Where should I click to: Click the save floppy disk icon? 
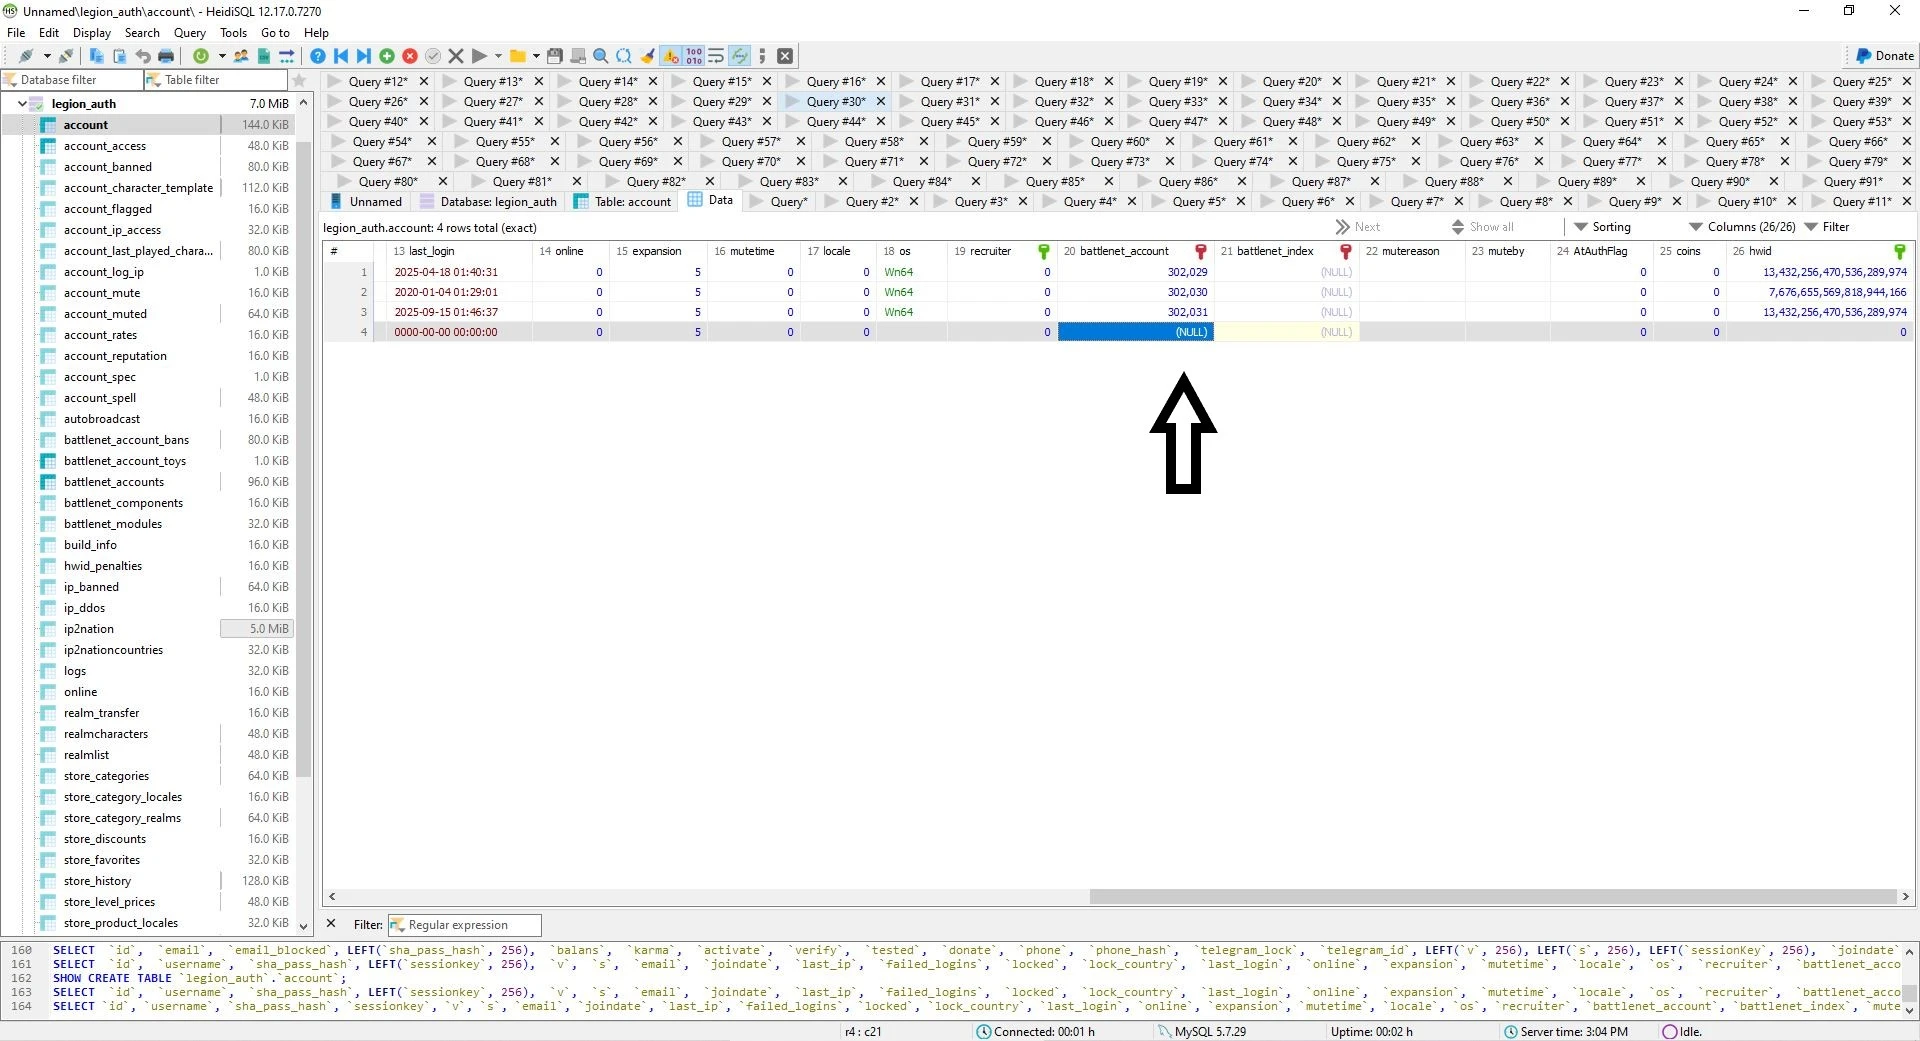click(554, 56)
